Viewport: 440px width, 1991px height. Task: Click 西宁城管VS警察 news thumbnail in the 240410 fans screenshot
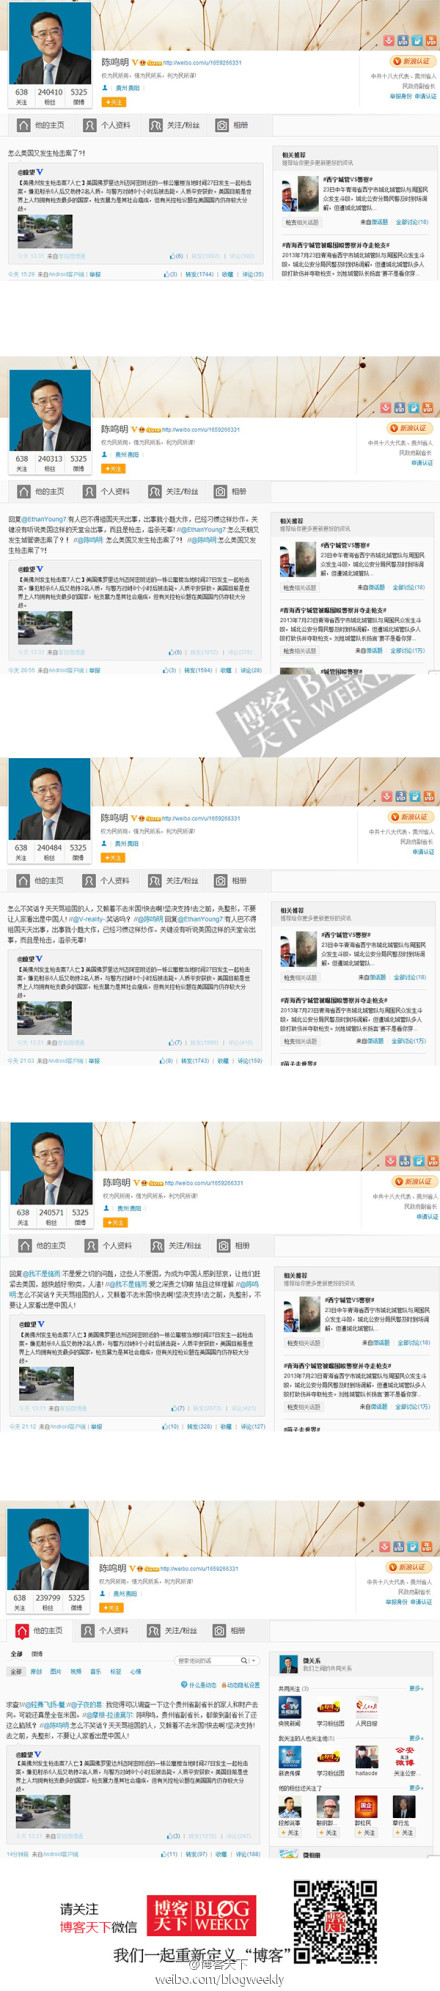click(300, 194)
